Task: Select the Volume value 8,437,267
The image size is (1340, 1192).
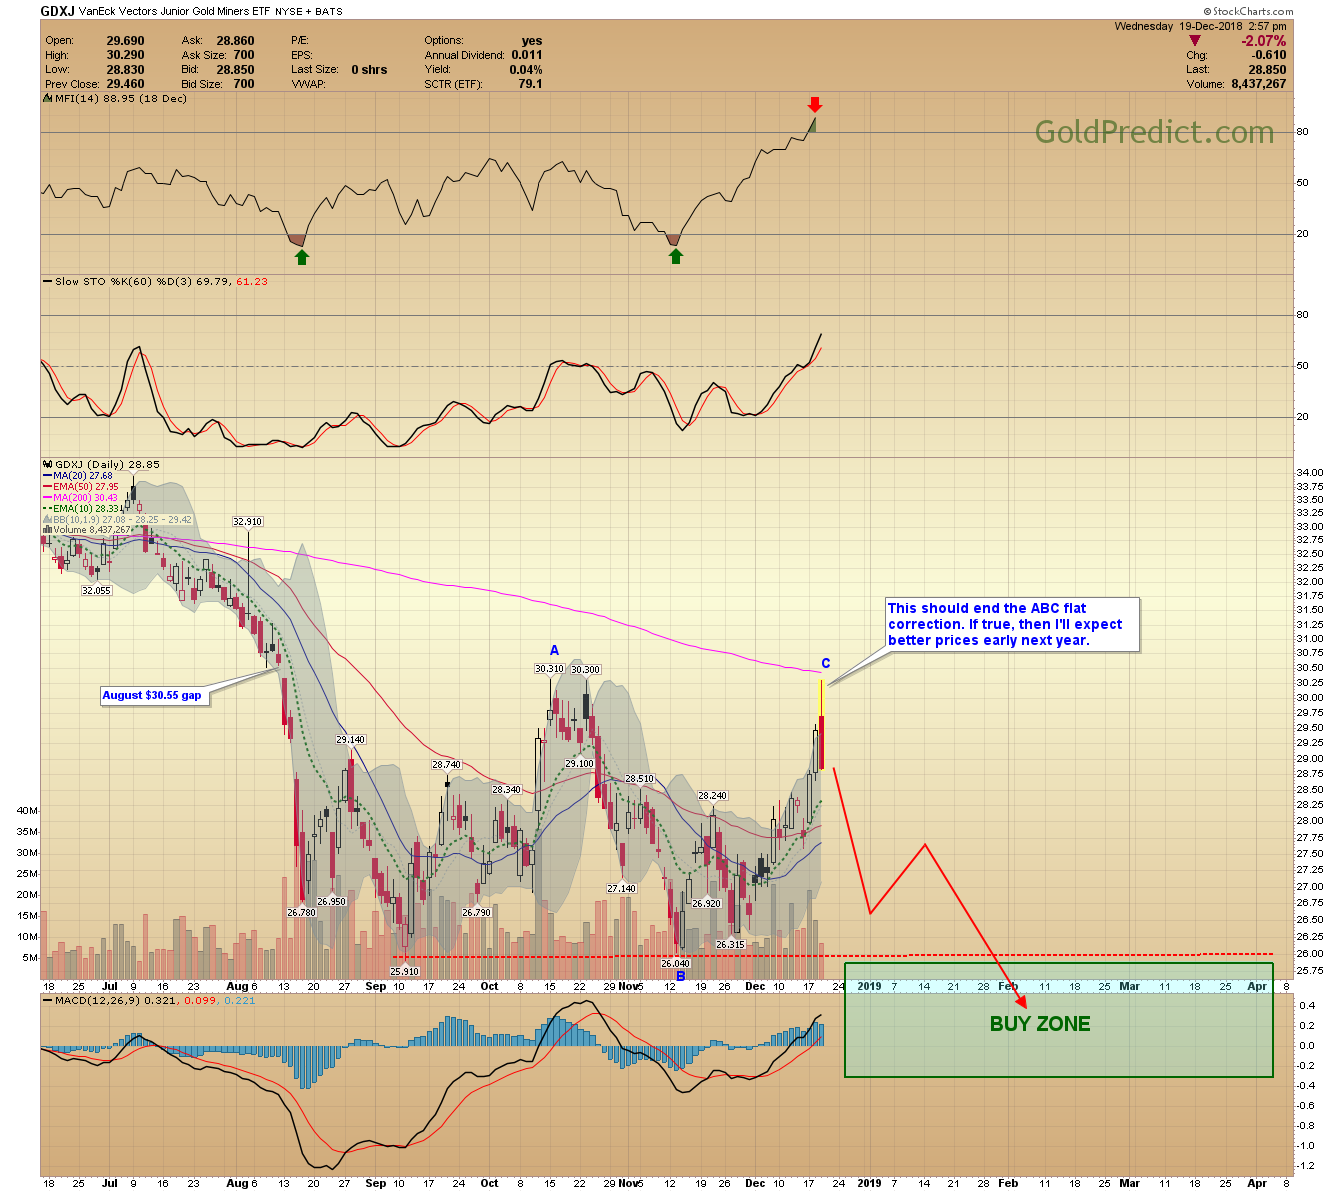Action: (1257, 84)
